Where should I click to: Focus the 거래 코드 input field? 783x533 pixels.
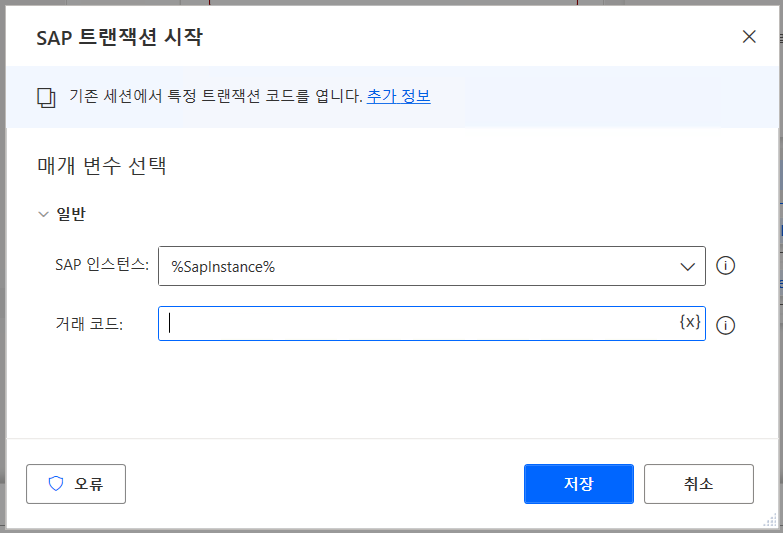coord(431,324)
